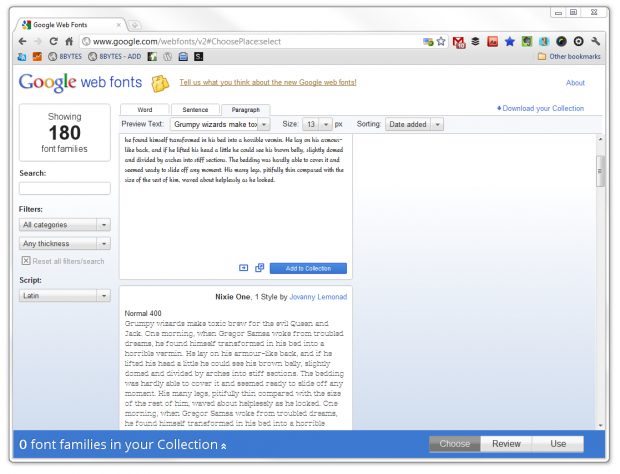Open the WordPress bookmark icon
Viewport: 620px width, 474px height.
(168, 57)
